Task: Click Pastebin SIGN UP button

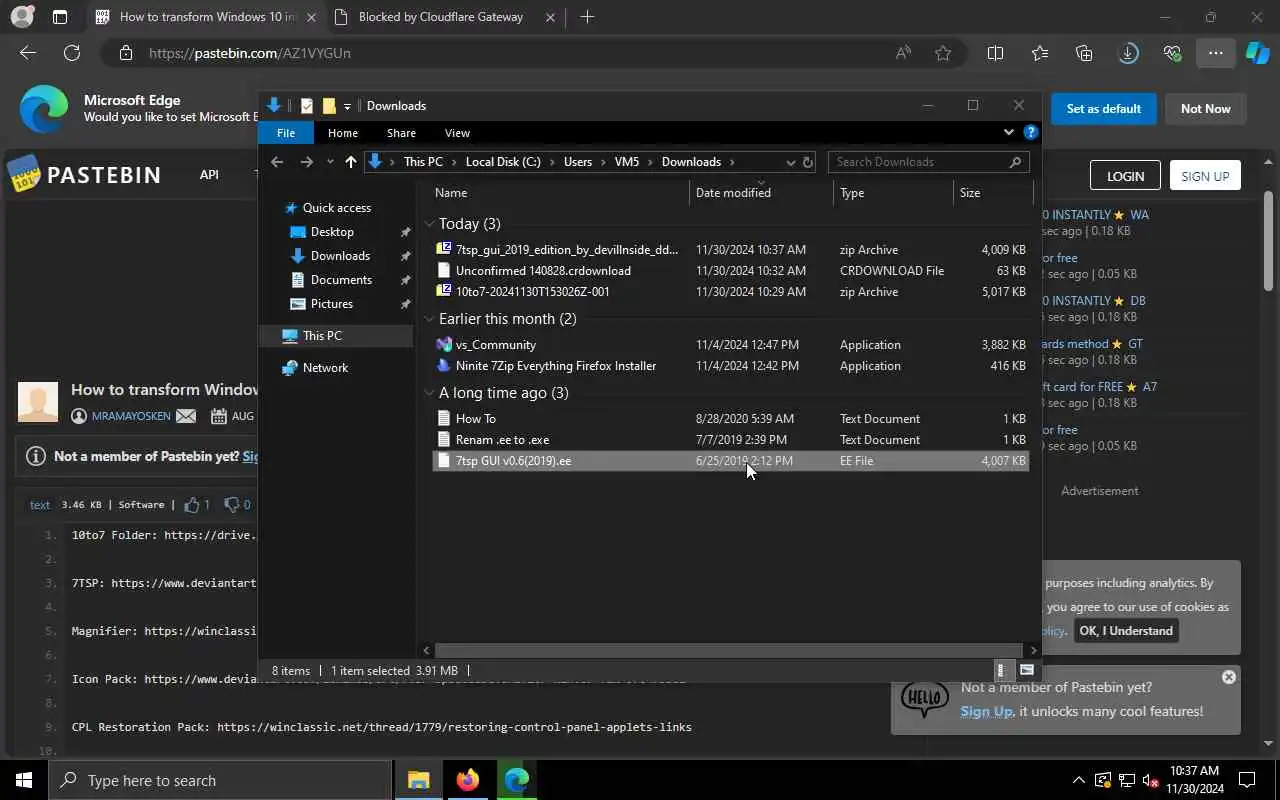Action: click(x=1205, y=176)
